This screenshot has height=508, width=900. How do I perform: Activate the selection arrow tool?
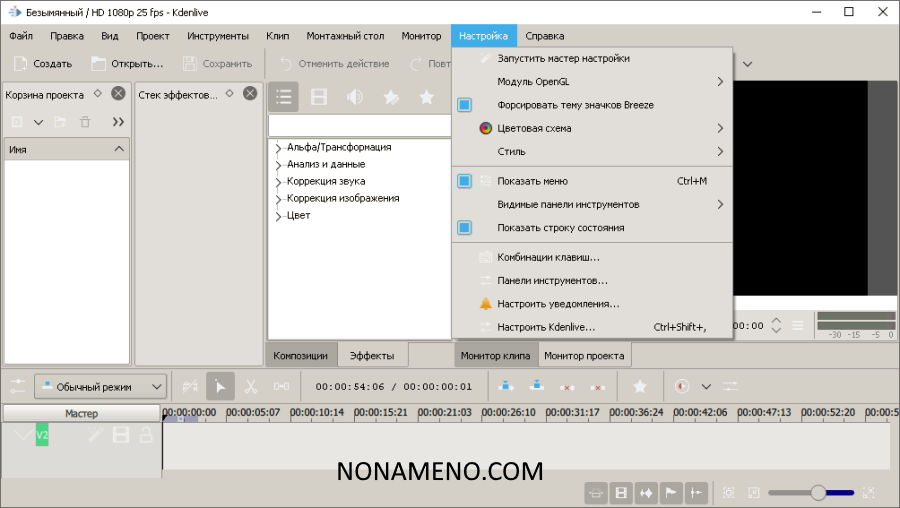coord(221,386)
